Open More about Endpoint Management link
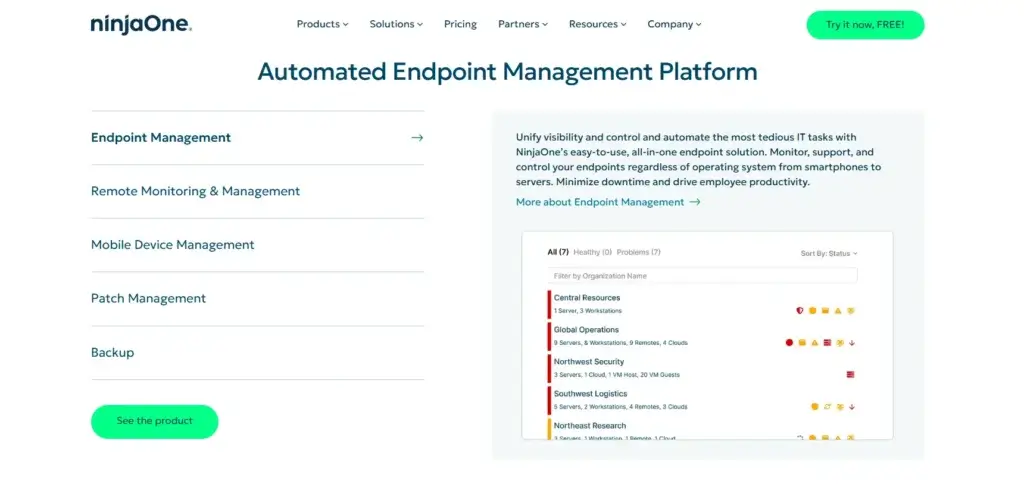Viewport: 1024px width, 499px height. tap(608, 202)
